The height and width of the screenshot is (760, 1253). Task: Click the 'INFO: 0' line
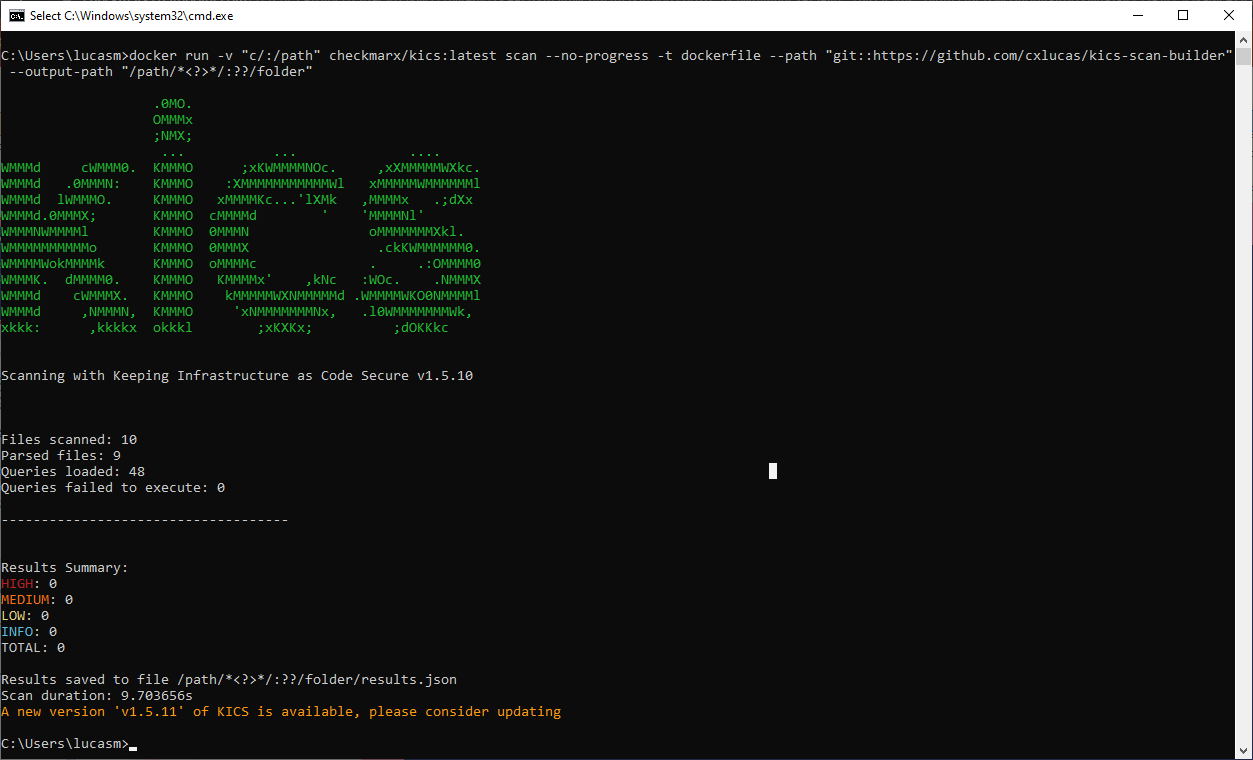coord(29,631)
